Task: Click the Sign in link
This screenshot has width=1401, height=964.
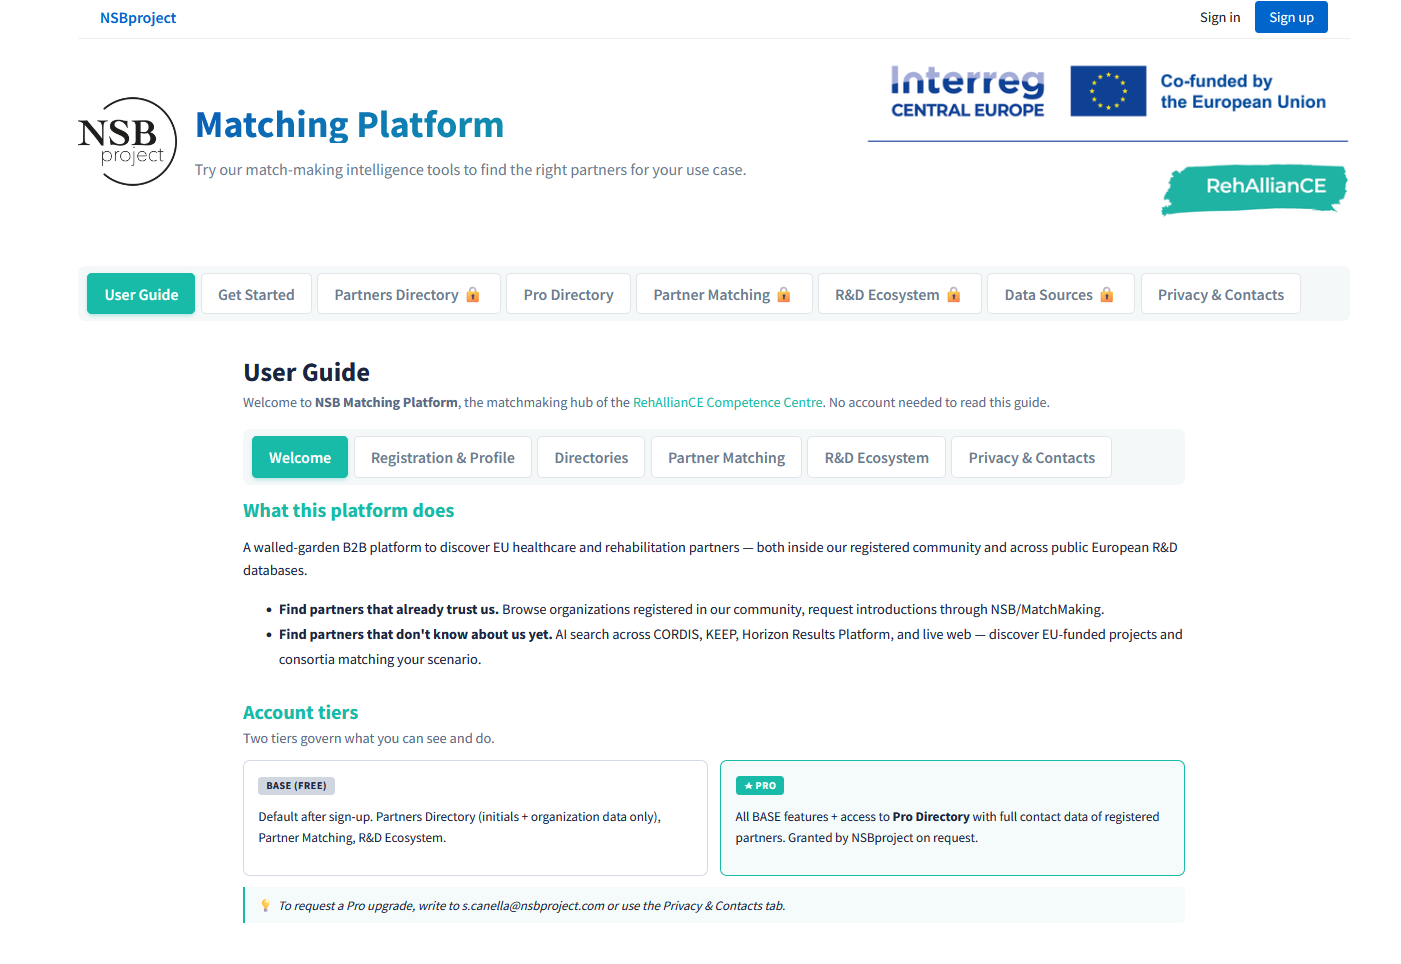Action: tap(1220, 17)
